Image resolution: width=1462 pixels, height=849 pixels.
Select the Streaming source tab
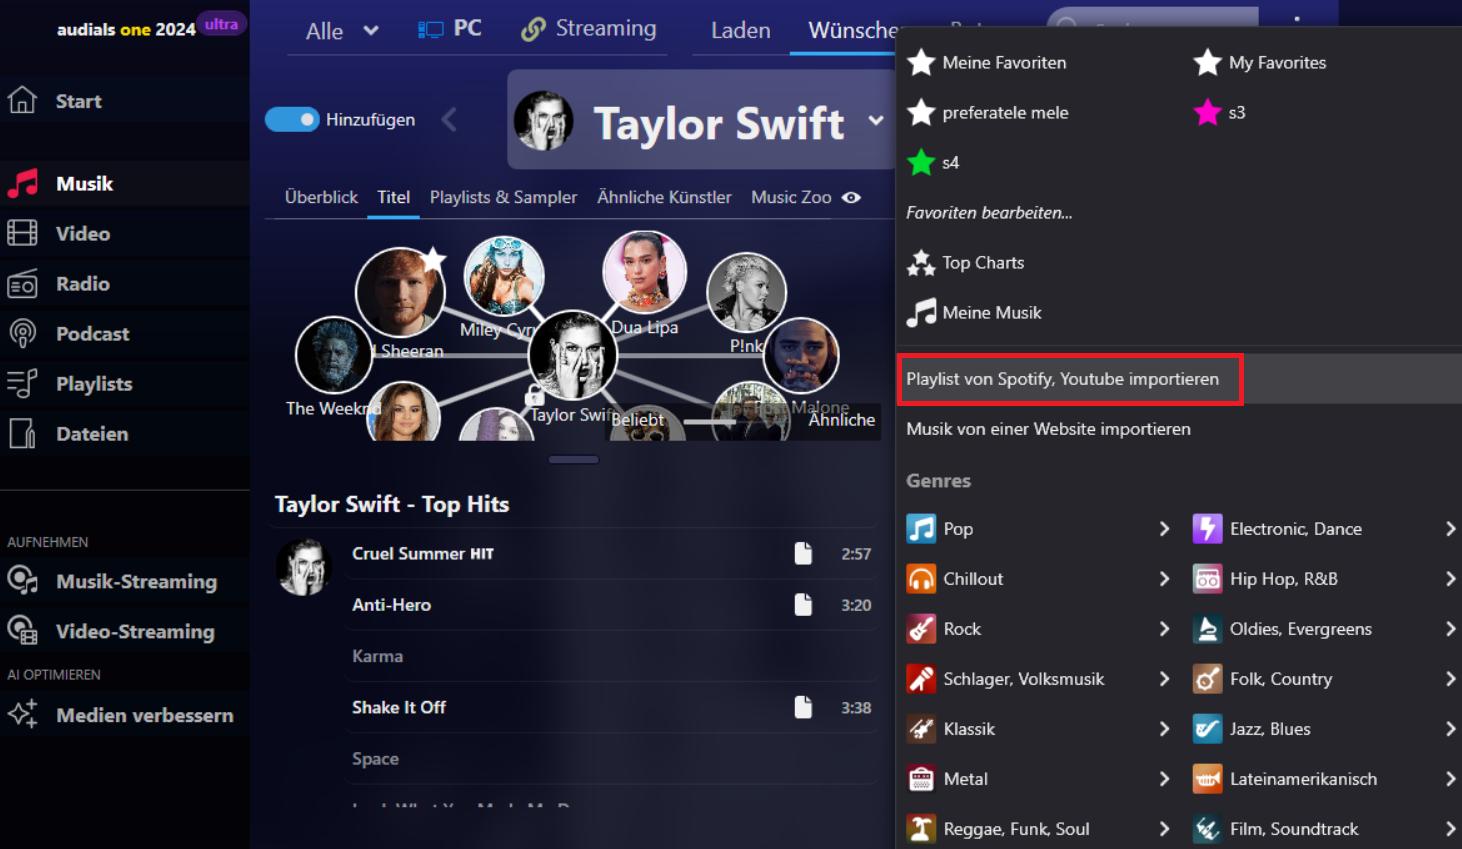589,29
